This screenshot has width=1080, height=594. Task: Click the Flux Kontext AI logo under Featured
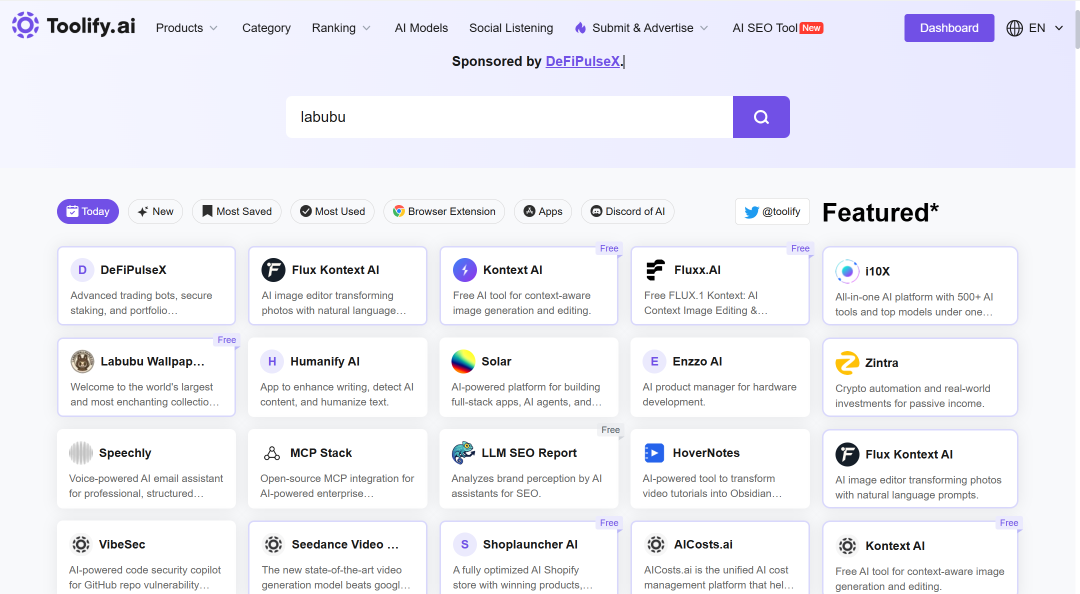(847, 454)
